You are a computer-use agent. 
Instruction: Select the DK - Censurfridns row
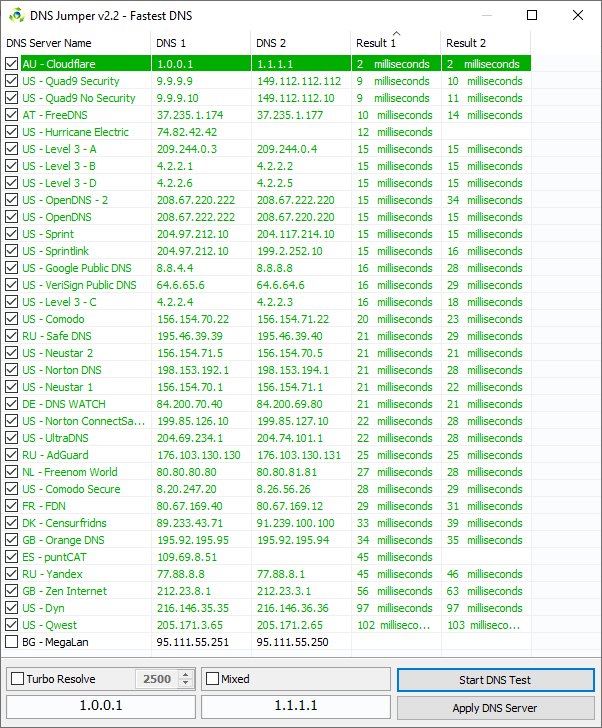coord(266,523)
